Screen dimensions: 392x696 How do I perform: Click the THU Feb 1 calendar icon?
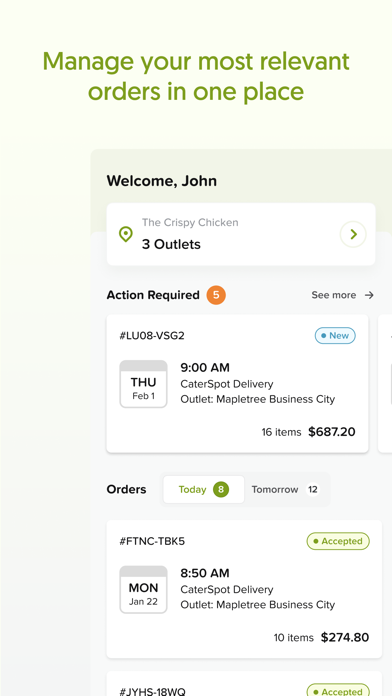click(143, 384)
